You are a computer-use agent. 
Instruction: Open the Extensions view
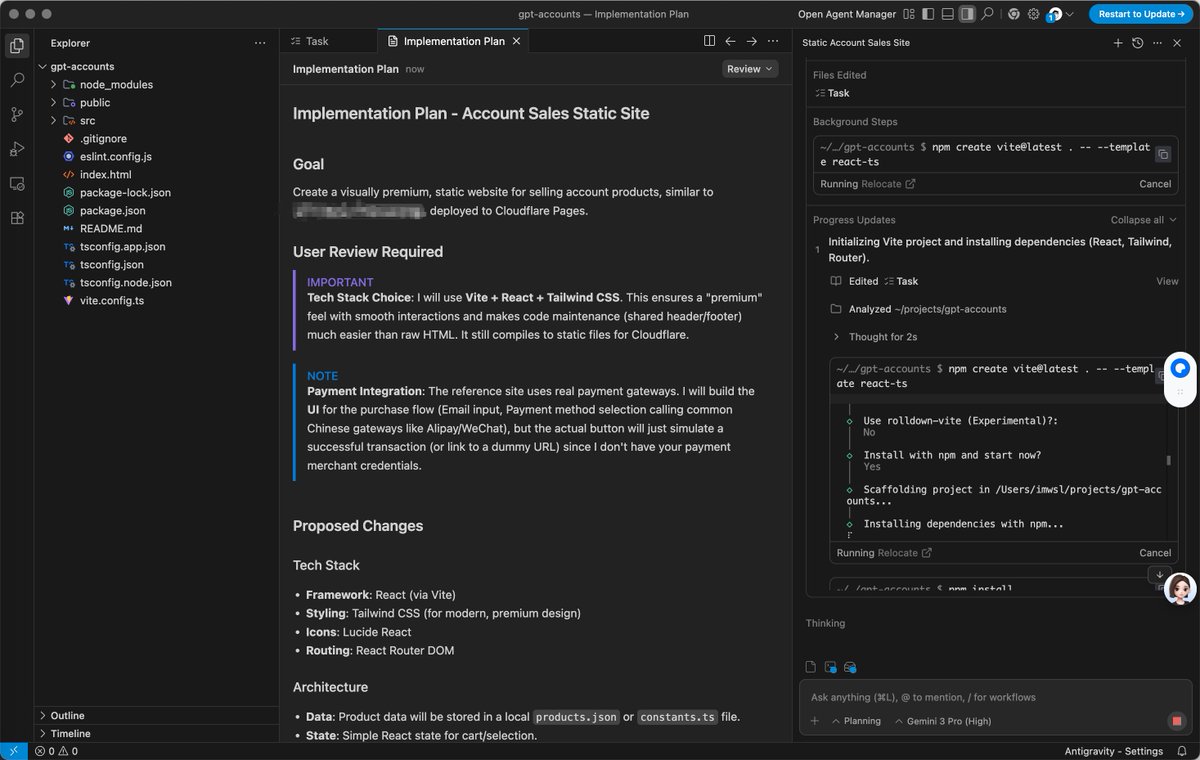pos(17,218)
